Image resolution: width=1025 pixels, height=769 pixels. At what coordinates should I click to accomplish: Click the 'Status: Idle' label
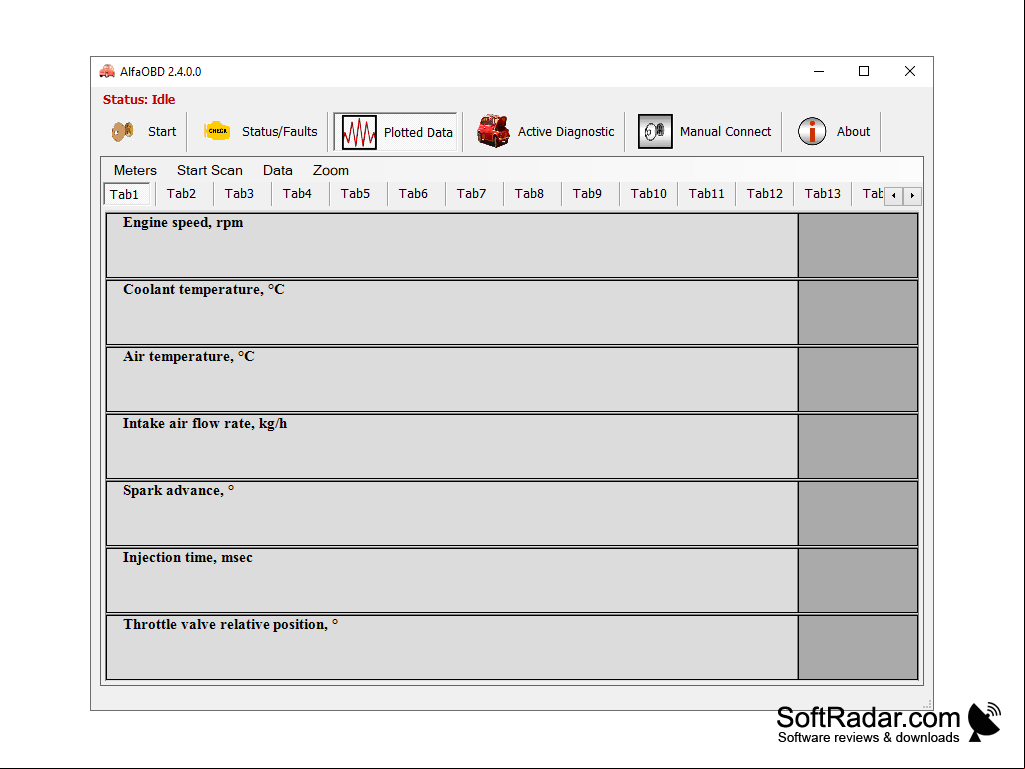point(139,99)
